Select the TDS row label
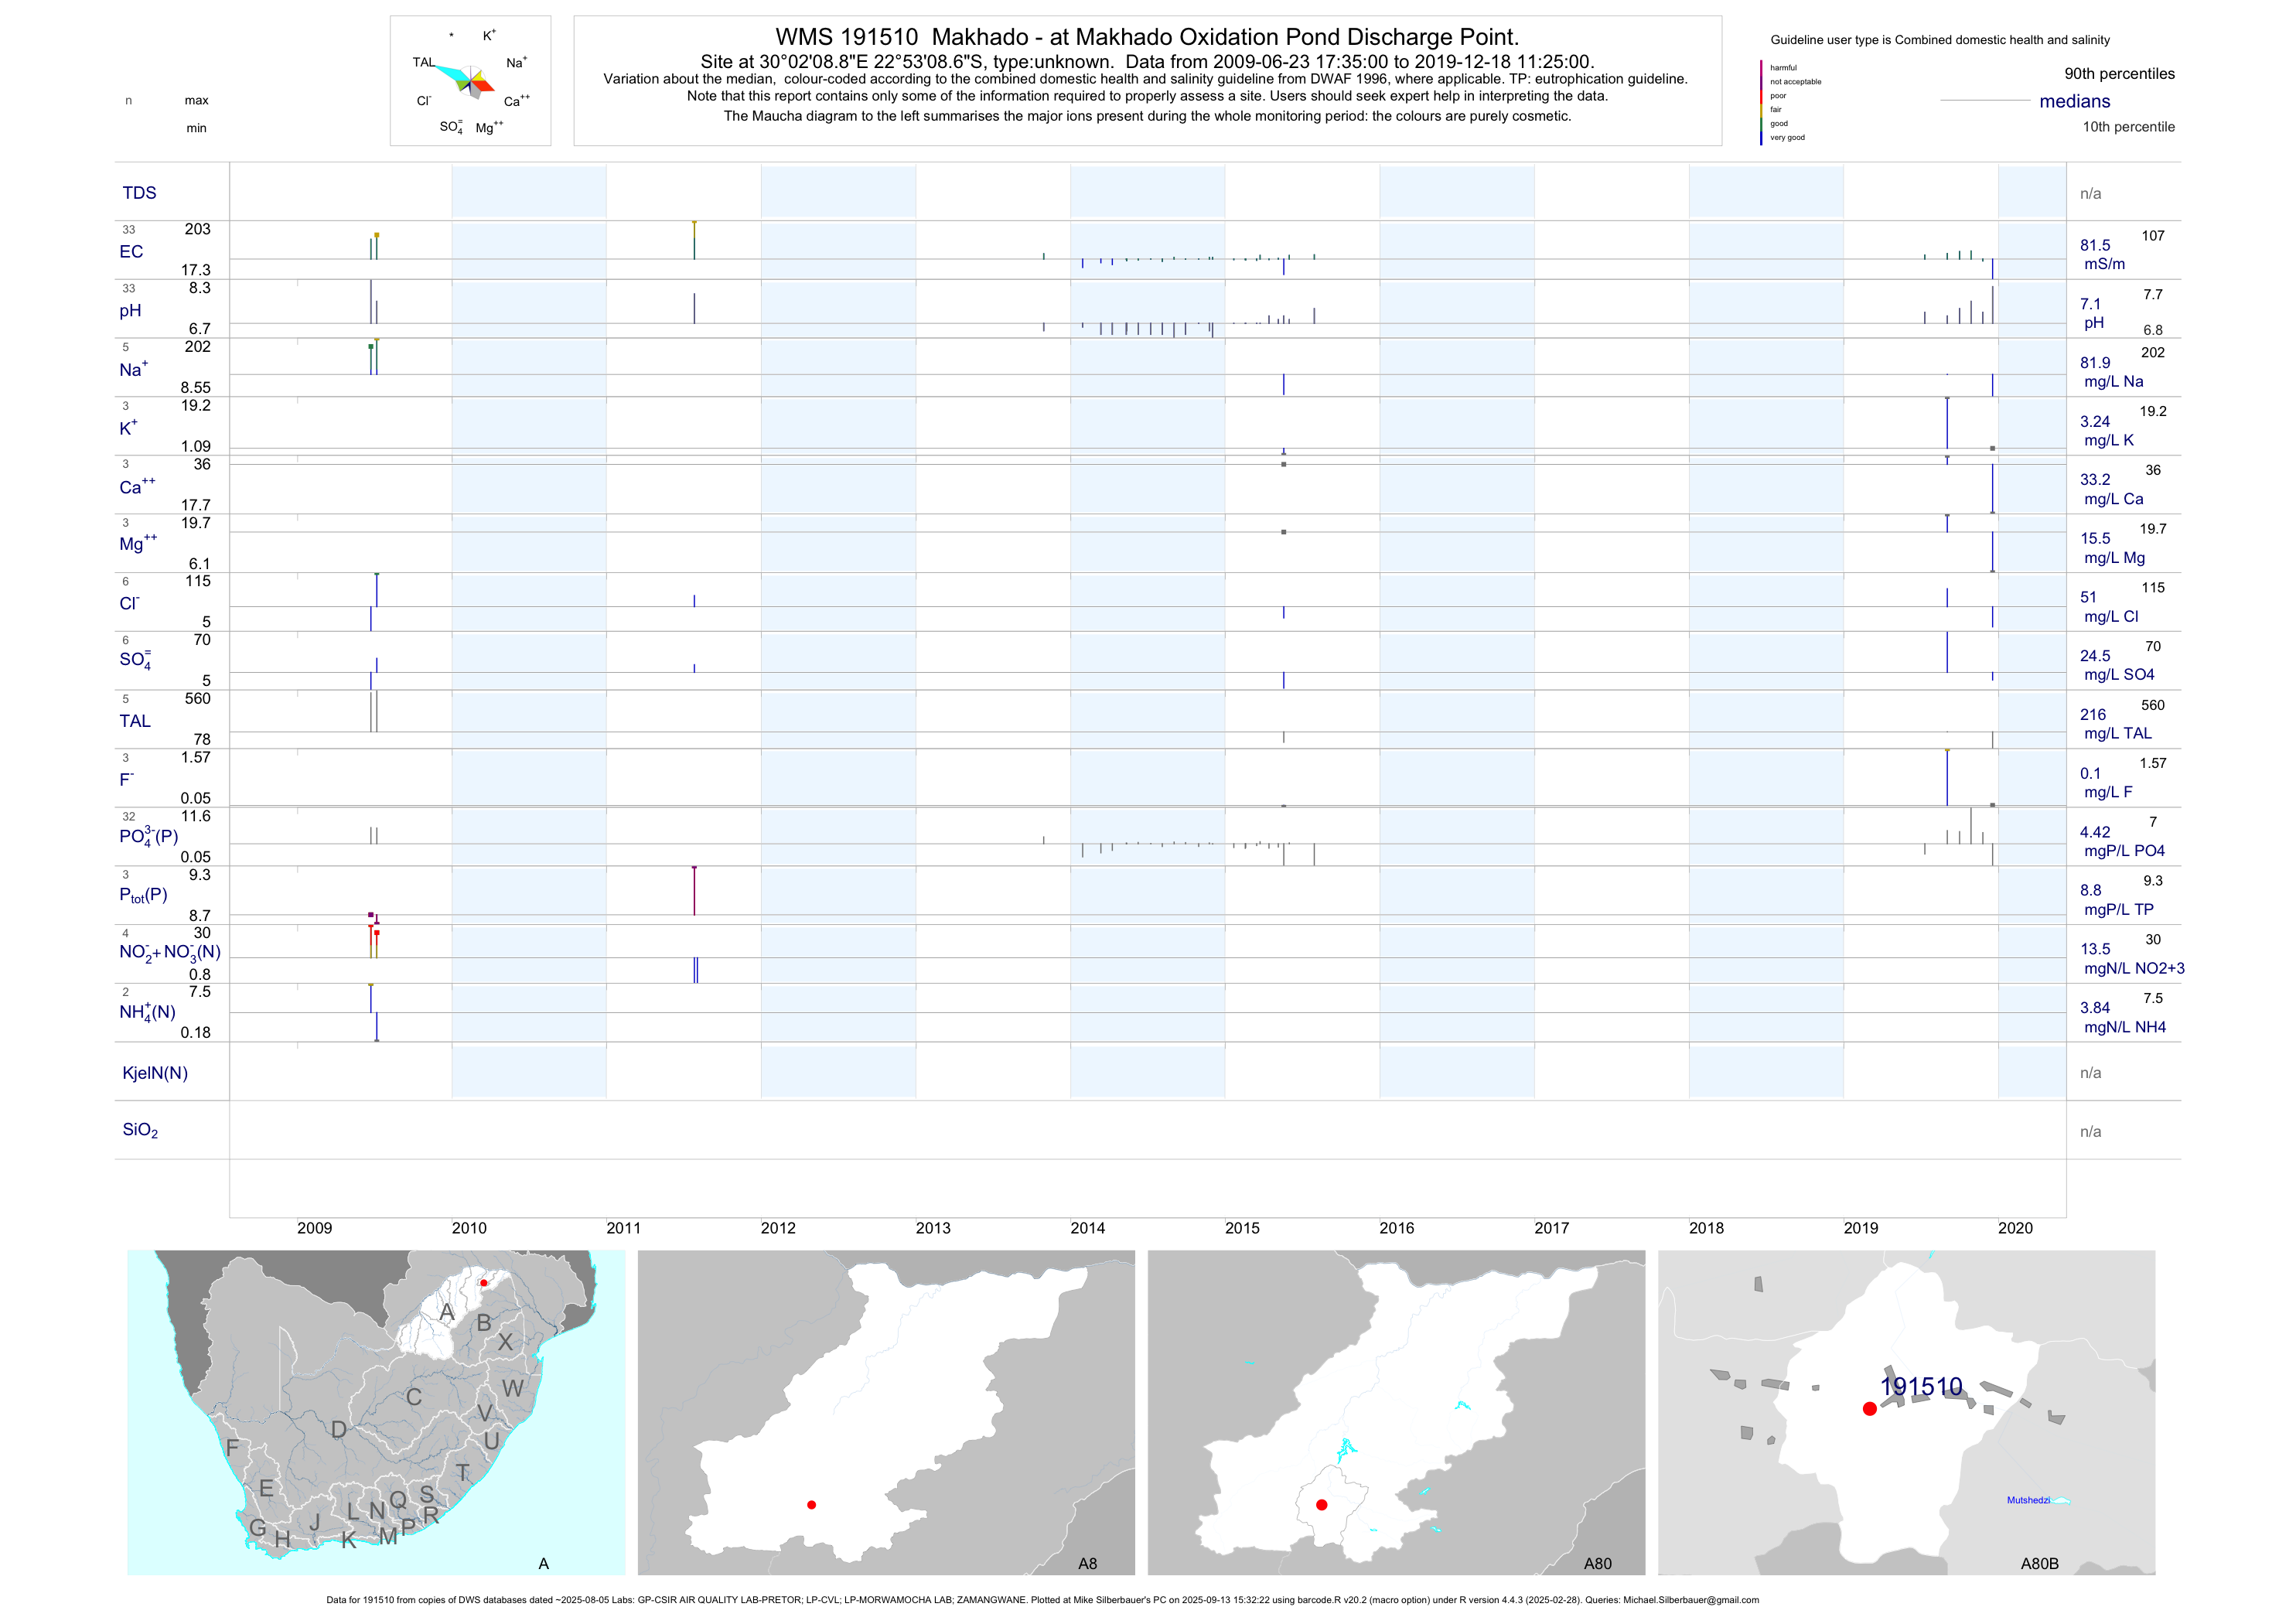Image resolution: width=2296 pixels, height=1624 pixels. pyautogui.click(x=139, y=193)
